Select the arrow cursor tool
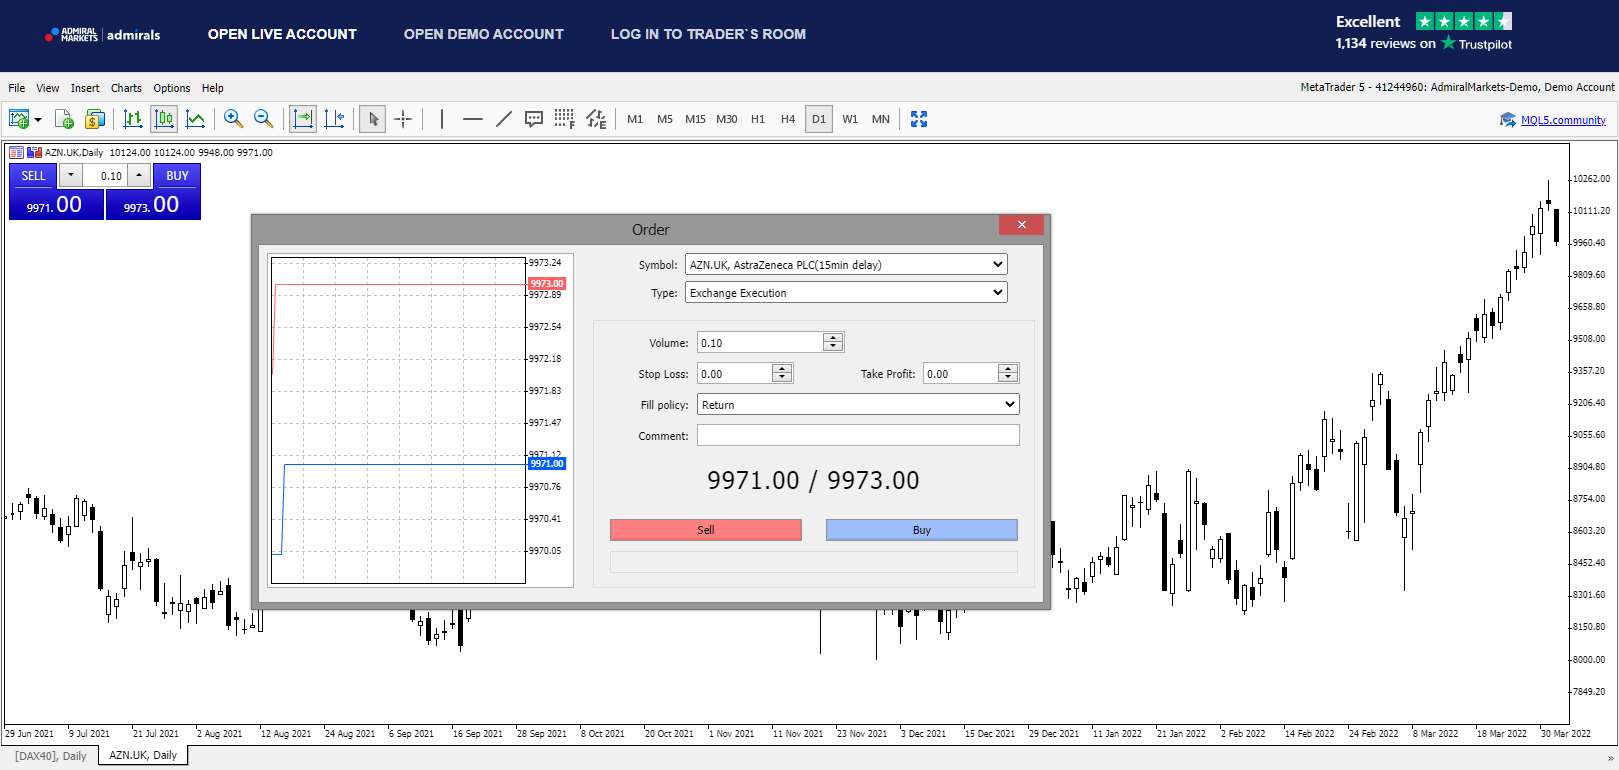The height and width of the screenshot is (770, 1619). point(373,119)
